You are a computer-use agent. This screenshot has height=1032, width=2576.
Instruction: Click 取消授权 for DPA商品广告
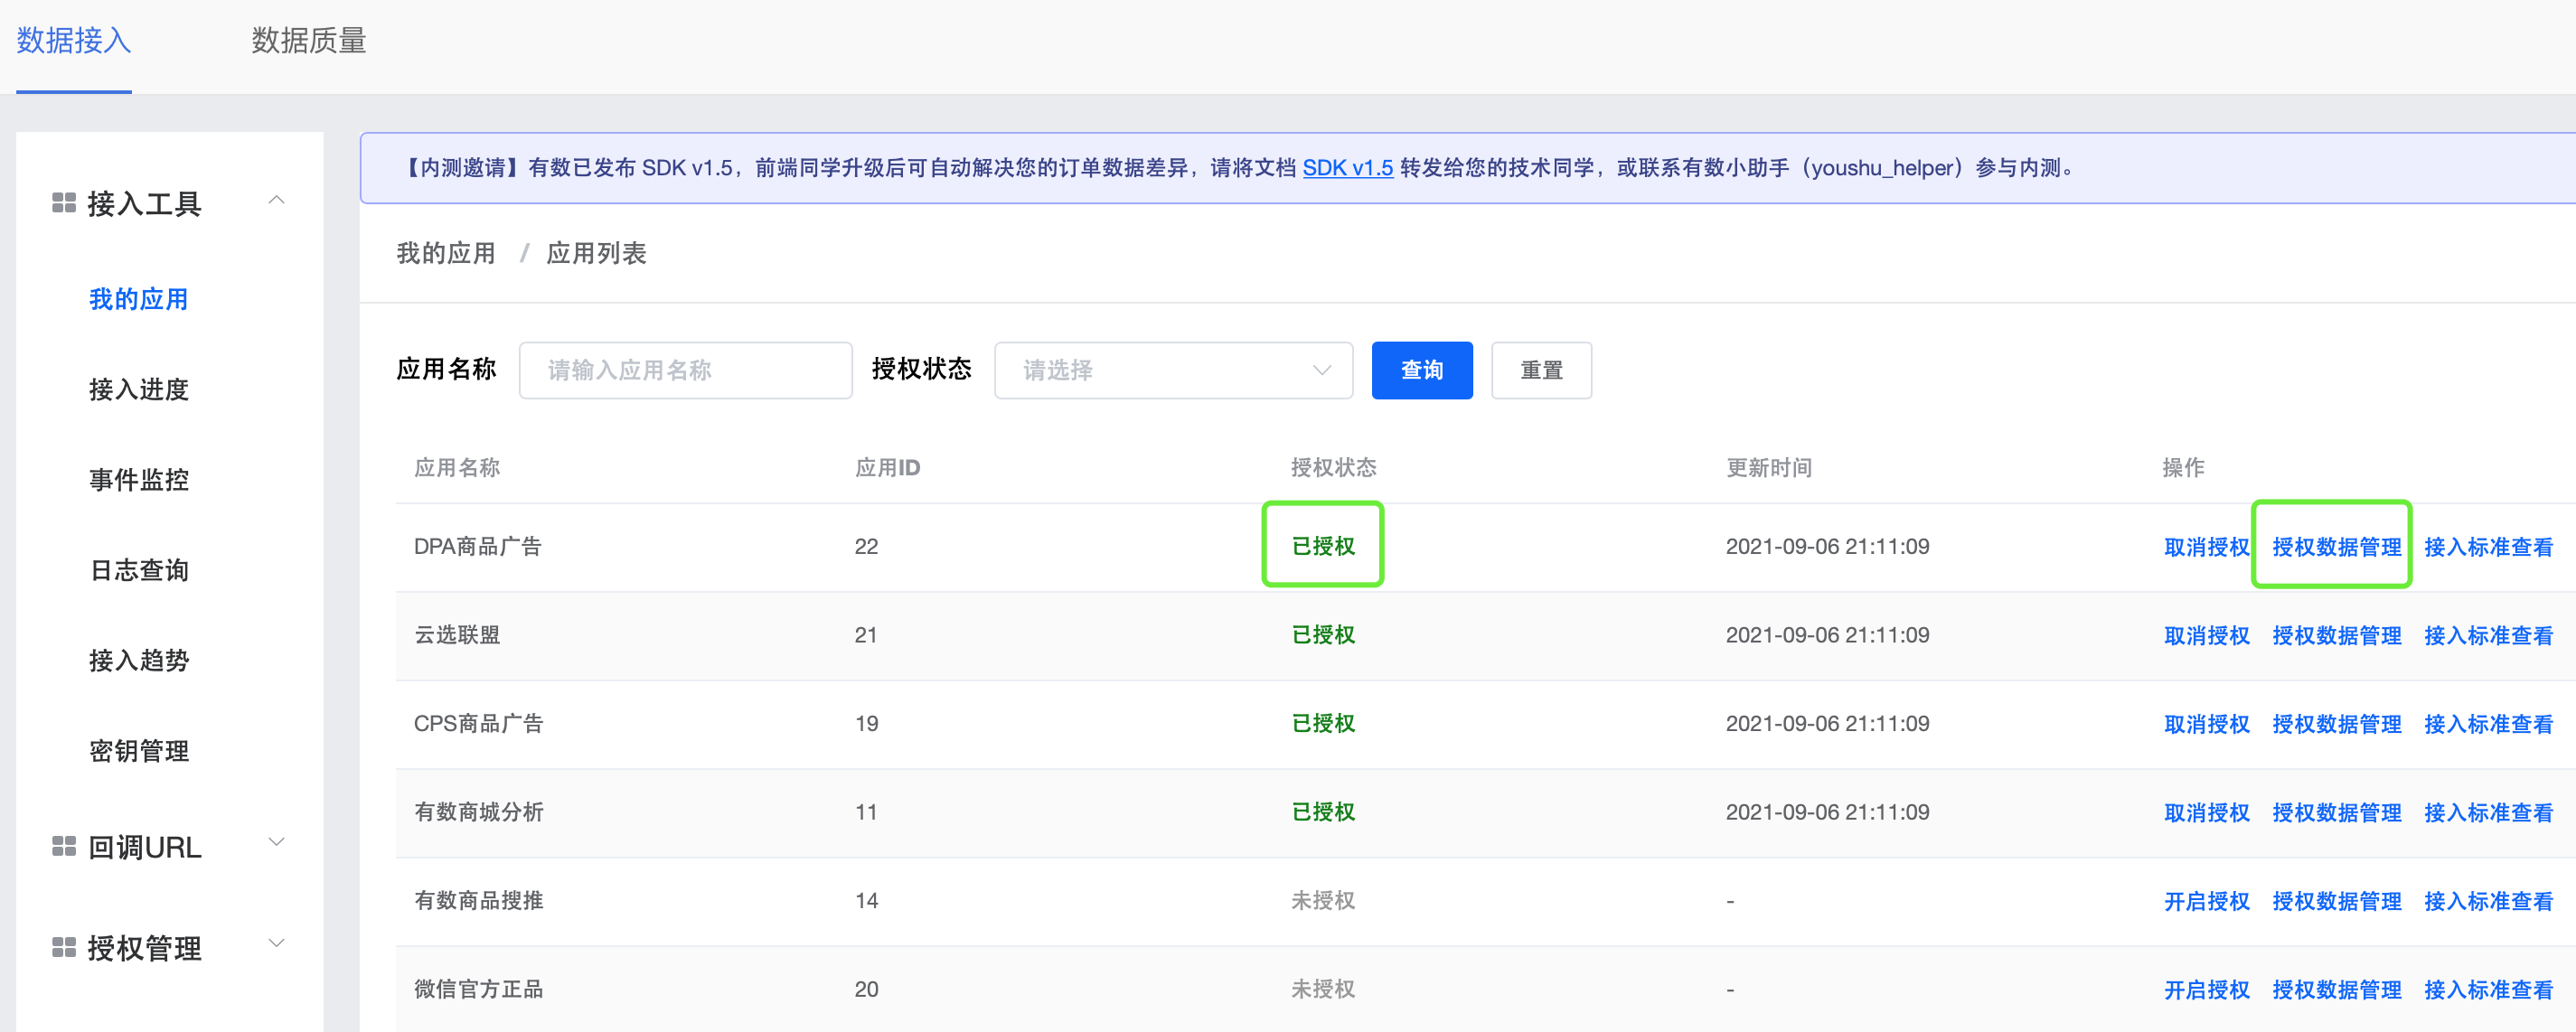click(2206, 547)
